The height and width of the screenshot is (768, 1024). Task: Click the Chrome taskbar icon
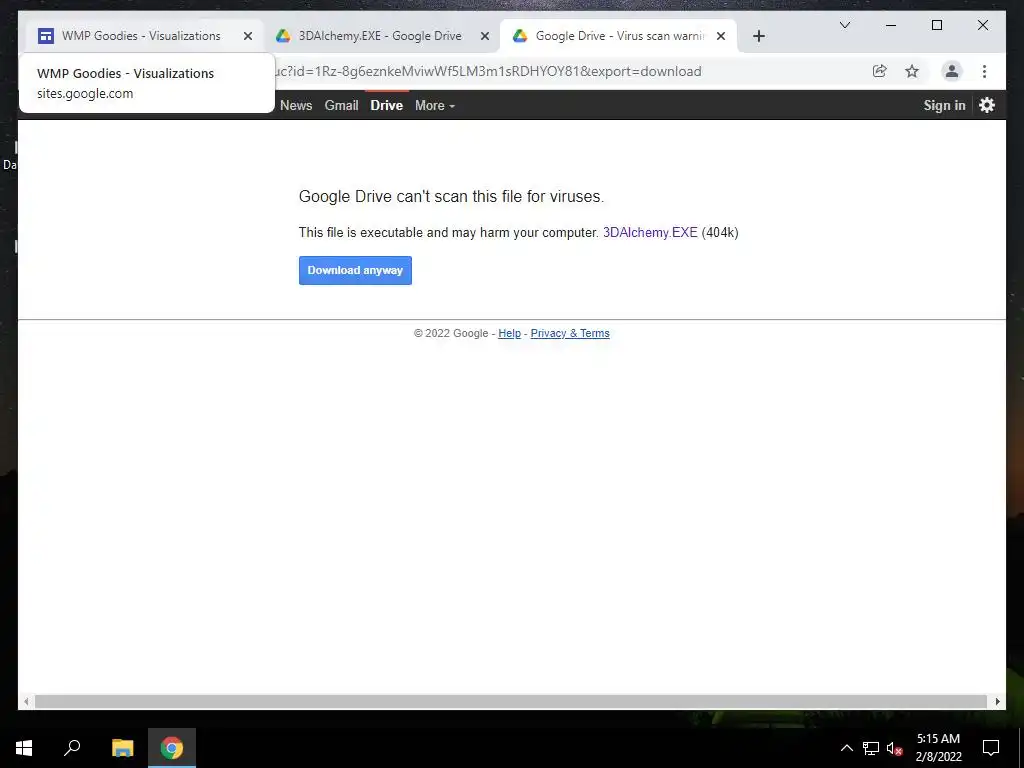[x=172, y=748]
